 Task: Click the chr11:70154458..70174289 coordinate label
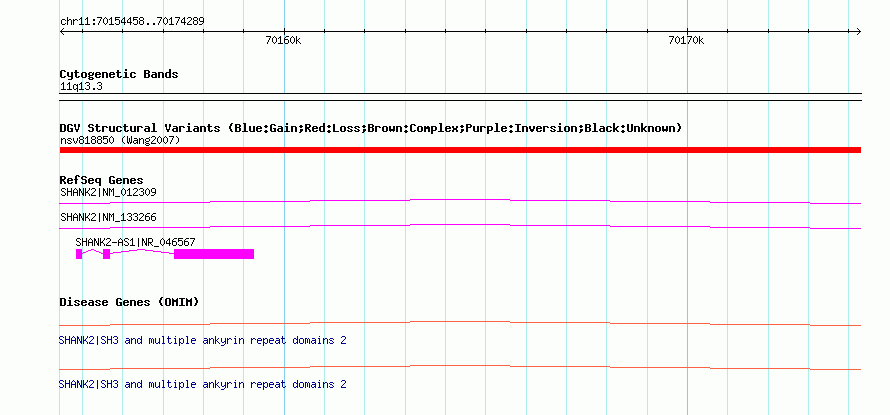132,22
